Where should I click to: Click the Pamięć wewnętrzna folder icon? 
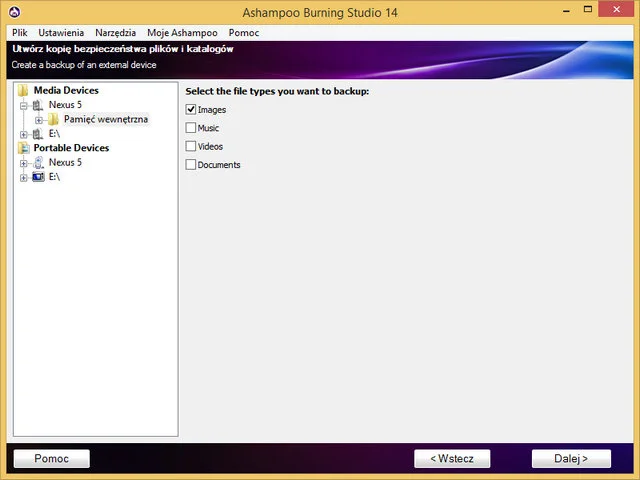click(x=54, y=119)
